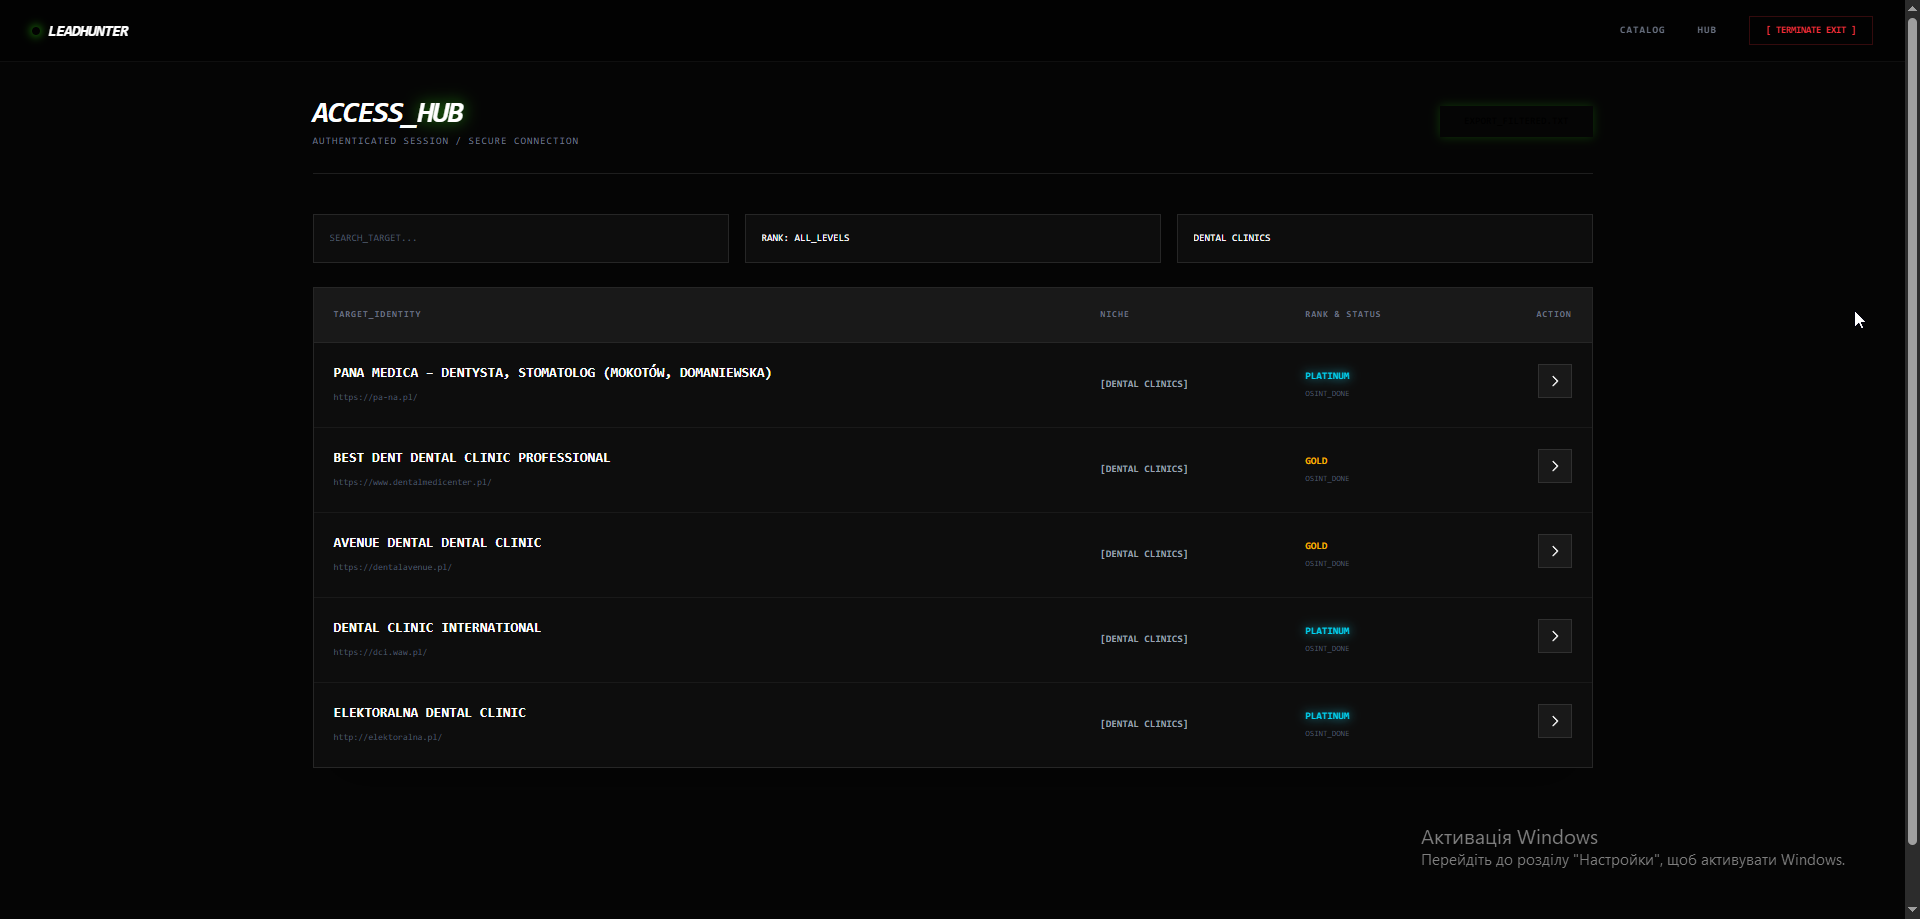Open the Best Dent row arrow
The width and height of the screenshot is (1920, 919).
pyautogui.click(x=1554, y=466)
